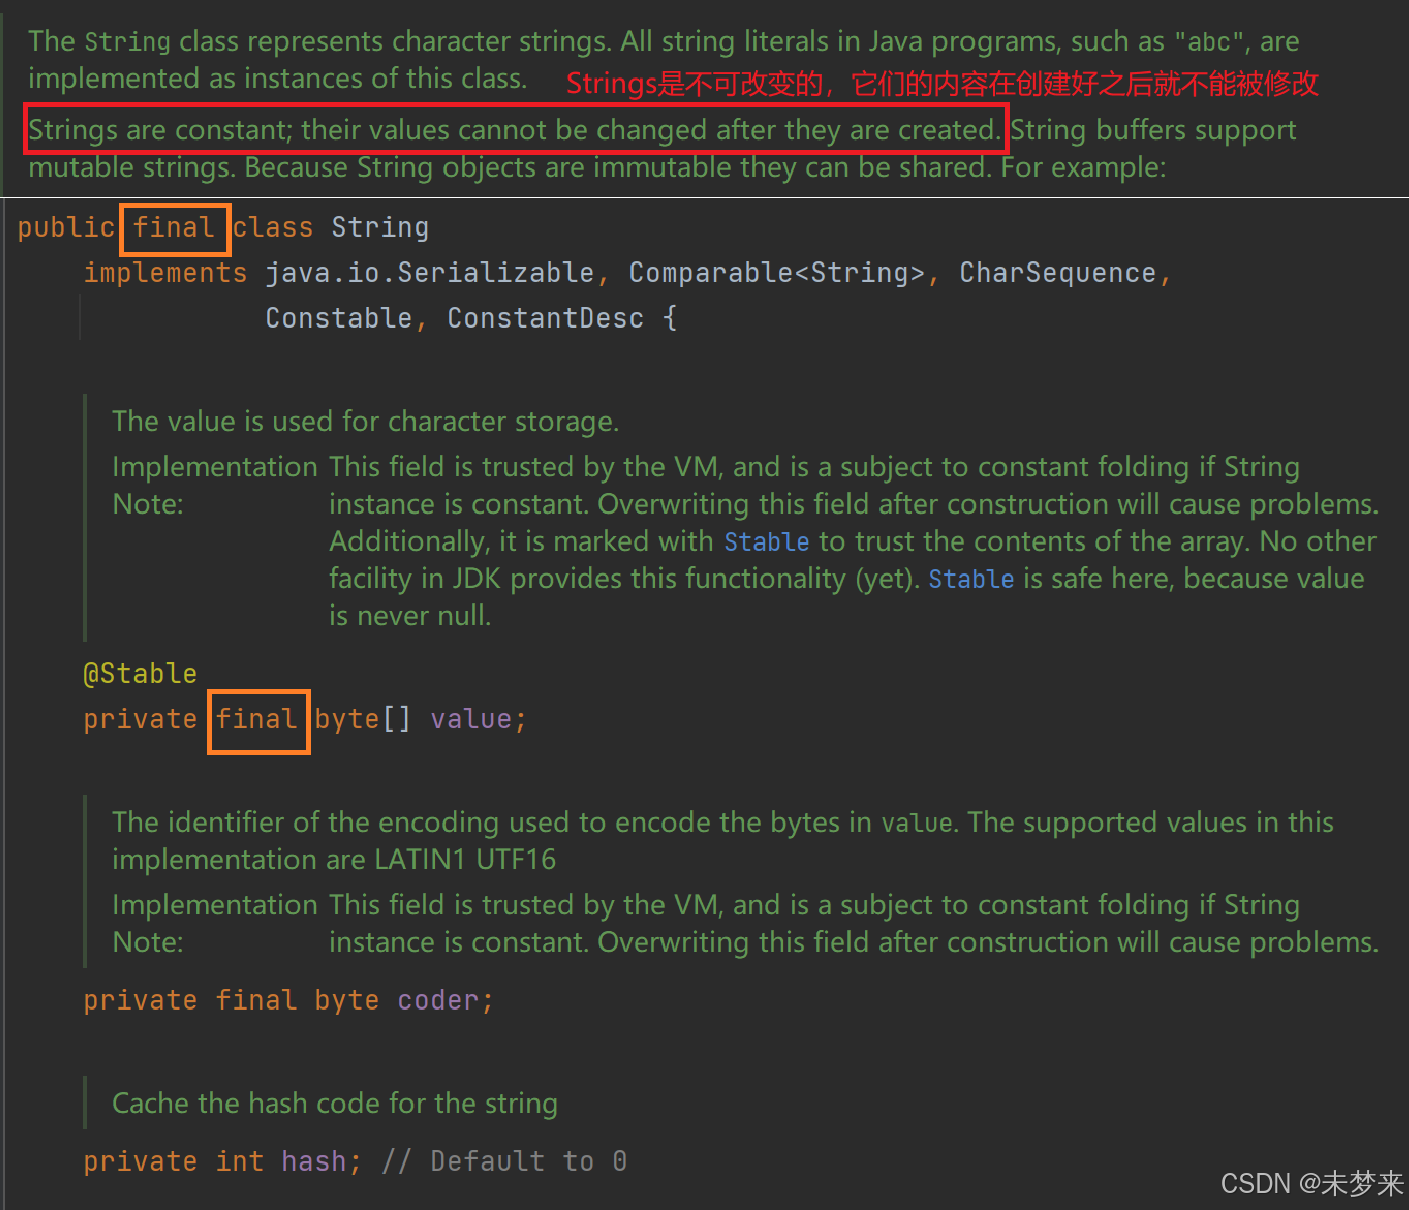Click the 'LATIN1 UTF16' text in documentation
This screenshot has height=1210, width=1409.
[x=465, y=860]
